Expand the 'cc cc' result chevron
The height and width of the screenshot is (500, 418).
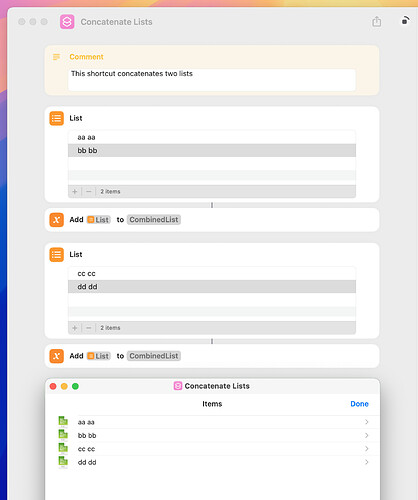367,449
